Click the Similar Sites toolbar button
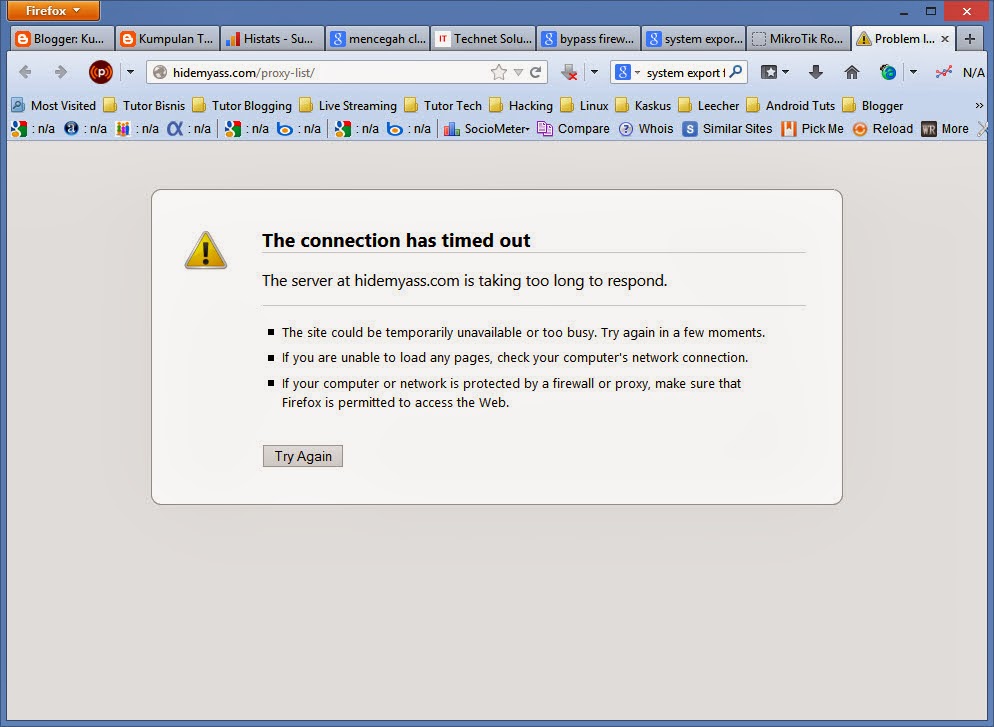The width and height of the screenshot is (994, 727). click(727, 128)
